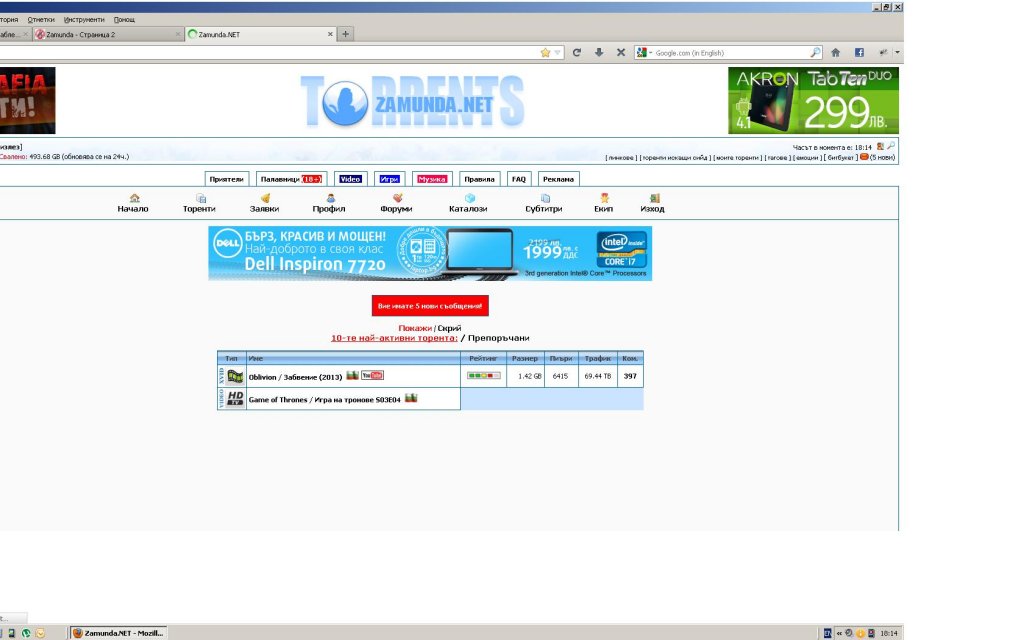The width and height of the screenshot is (1024, 640).
Task: Click the Zamunda.NET torrents logo
Action: [x=412, y=101]
